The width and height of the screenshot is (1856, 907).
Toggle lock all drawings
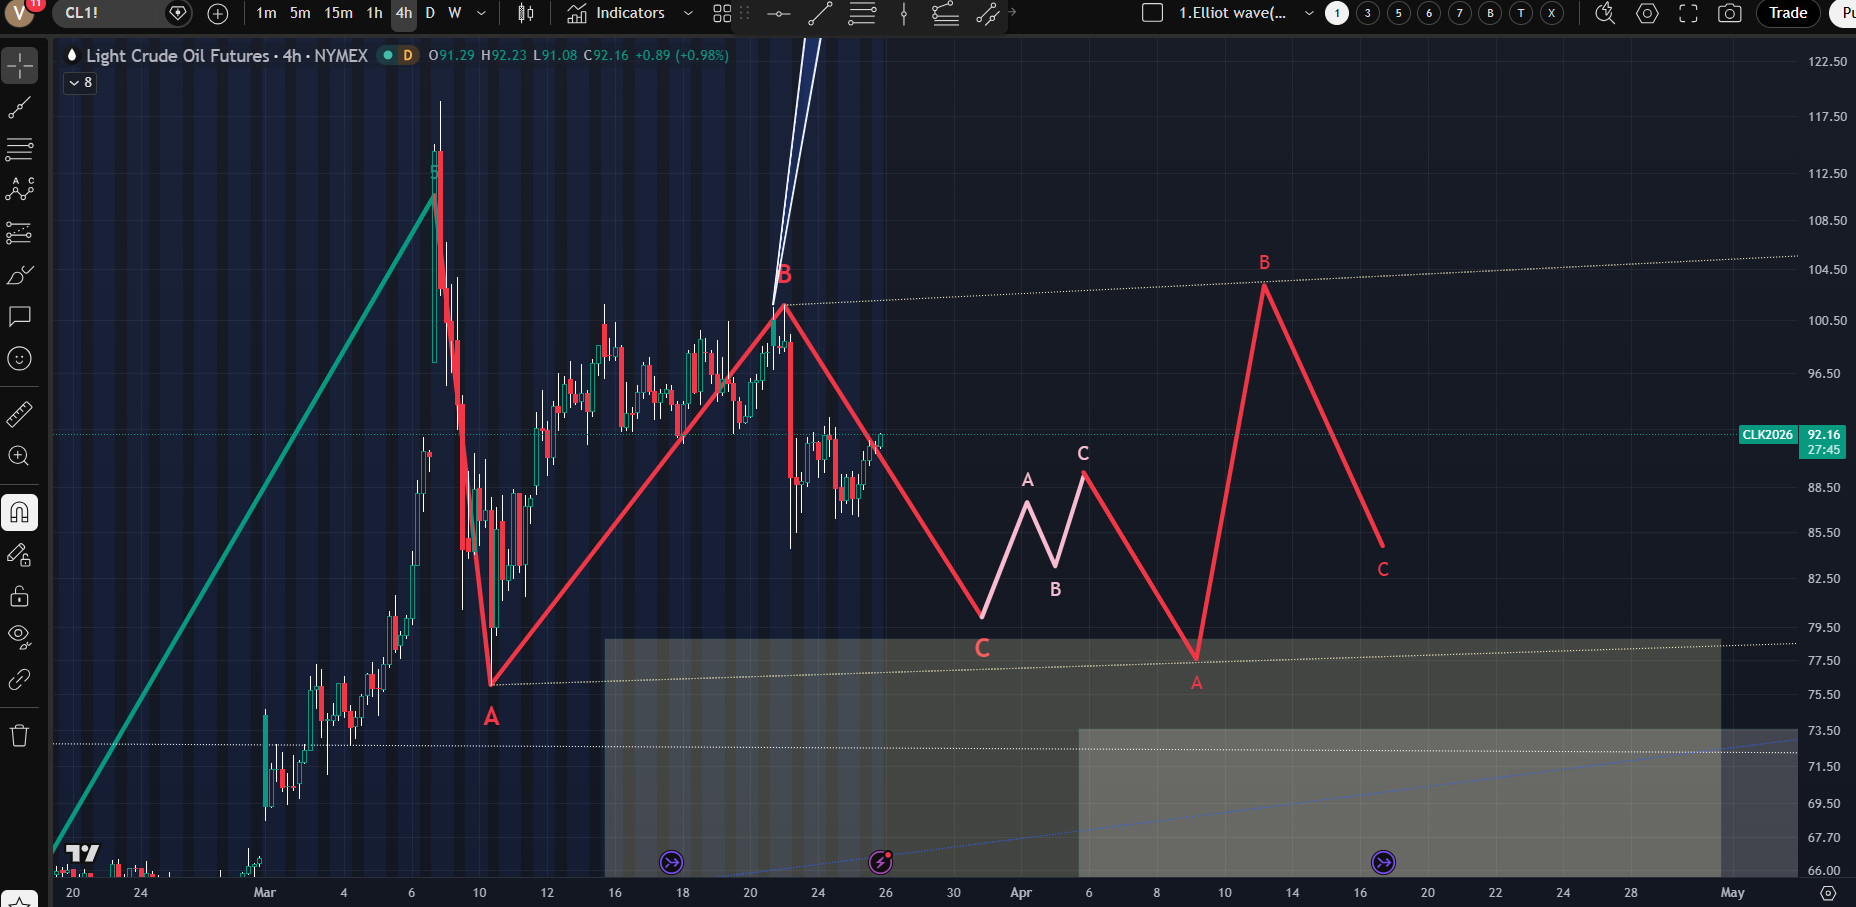coord(19,597)
